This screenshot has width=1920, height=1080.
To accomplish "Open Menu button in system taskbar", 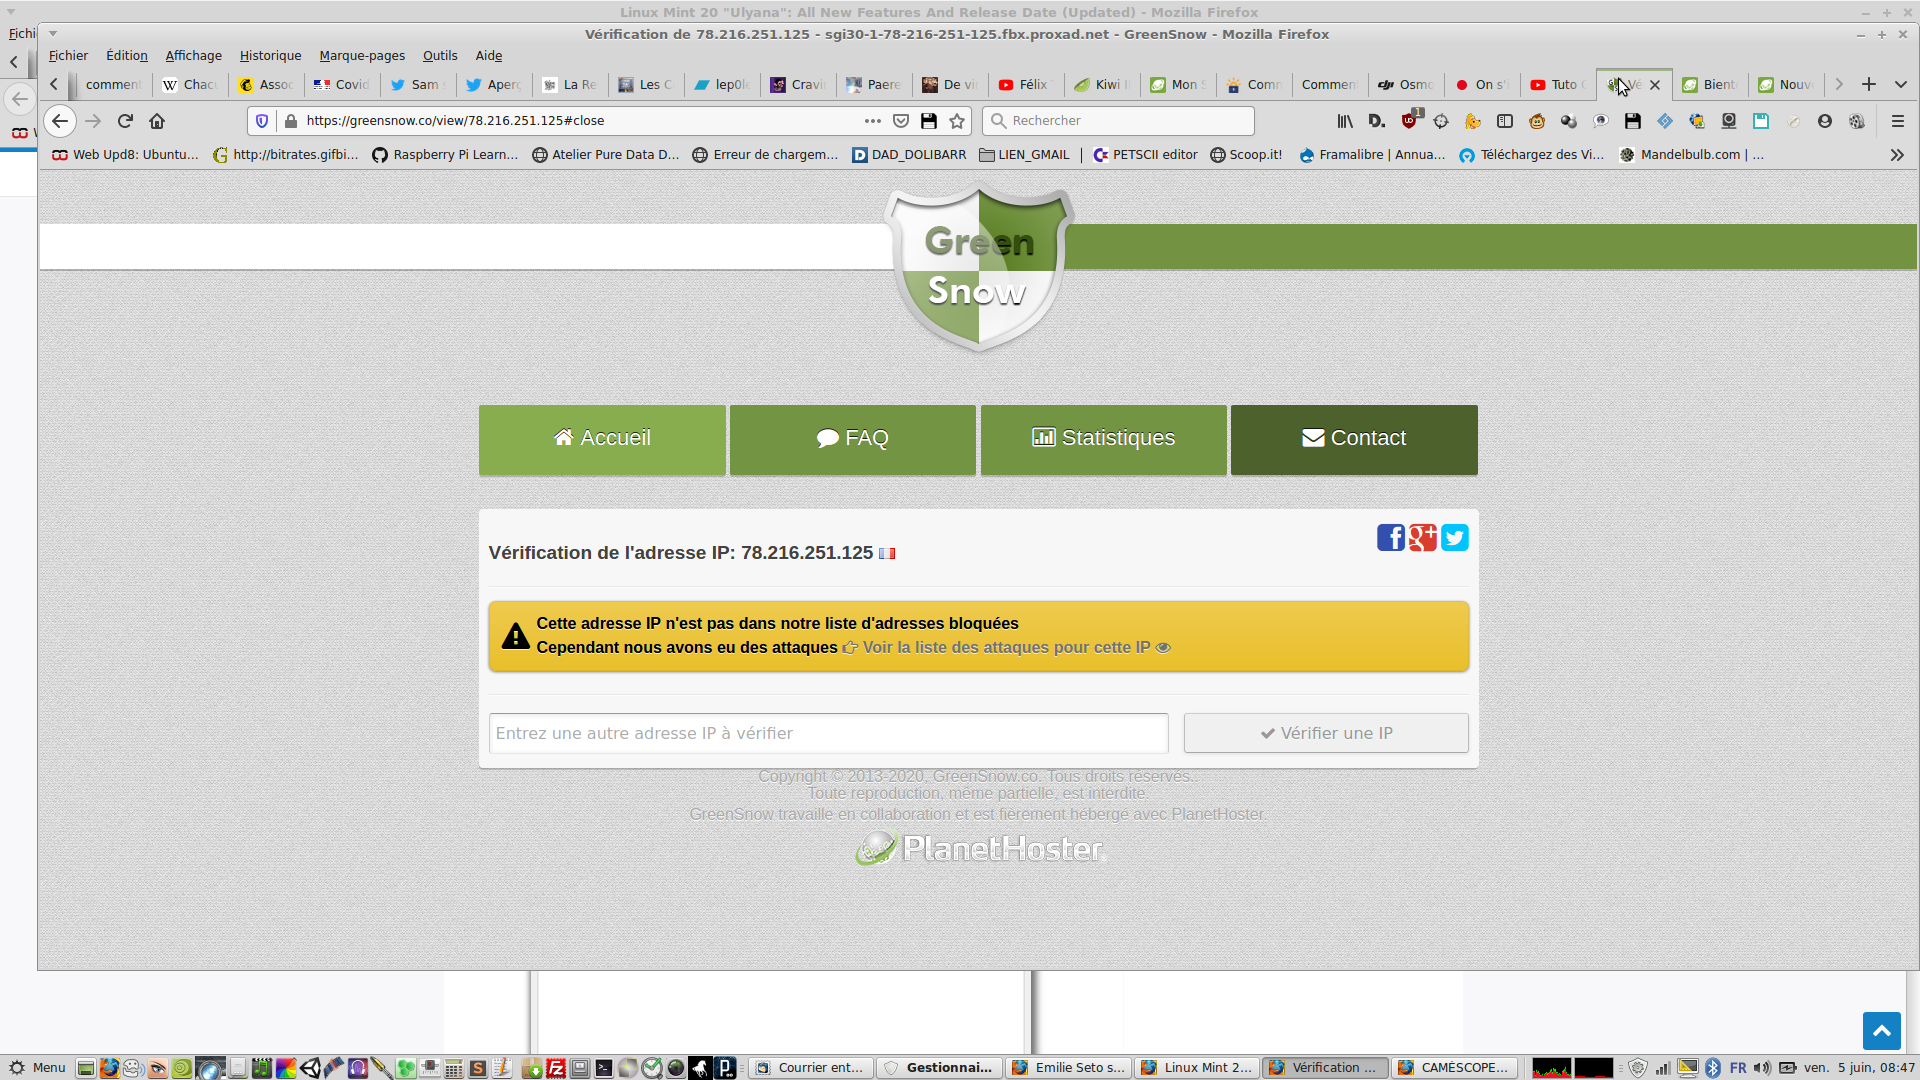I will (37, 1068).
